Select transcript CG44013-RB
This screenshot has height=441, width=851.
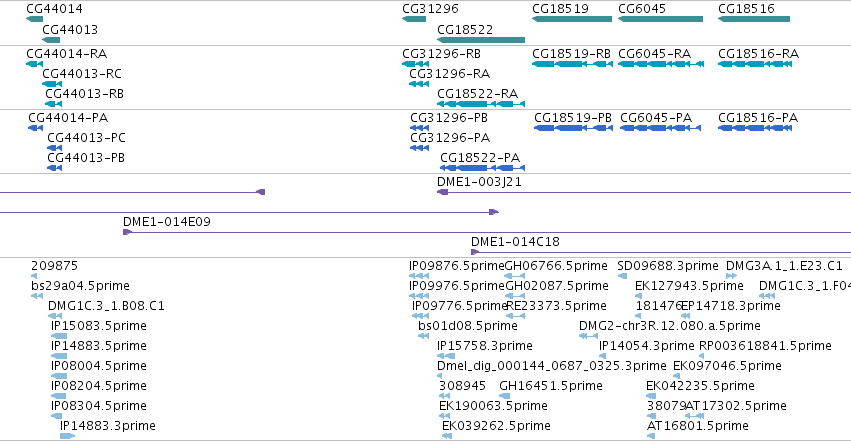pos(54,104)
